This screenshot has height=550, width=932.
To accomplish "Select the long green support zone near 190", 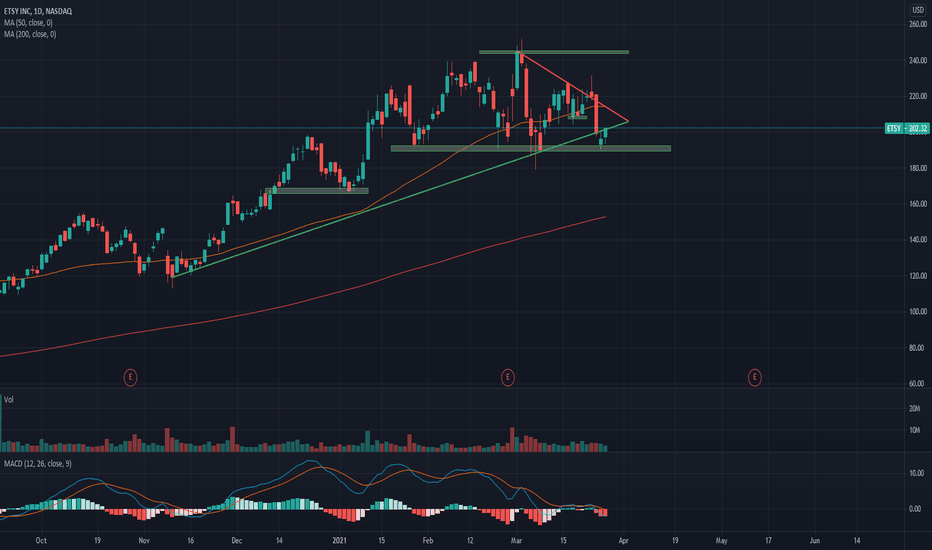I will [531, 149].
